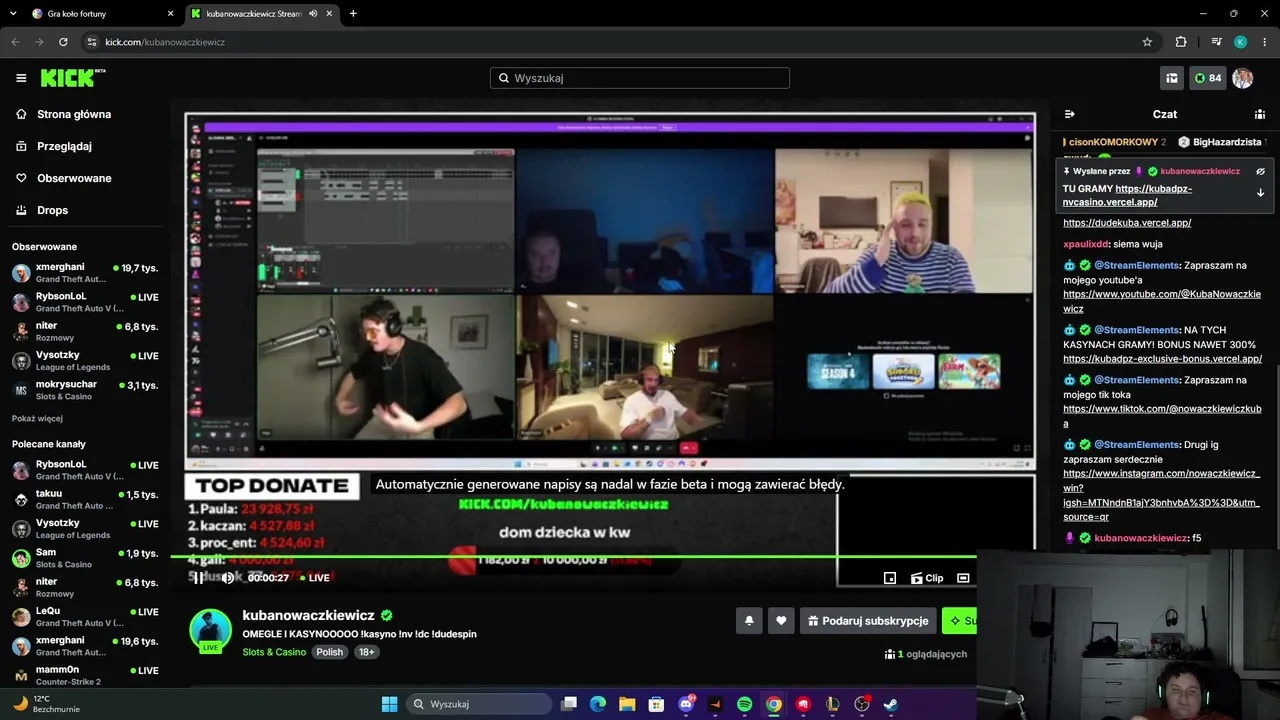
Task: Click xpaulixdd username in chat
Action: click(x=1085, y=244)
